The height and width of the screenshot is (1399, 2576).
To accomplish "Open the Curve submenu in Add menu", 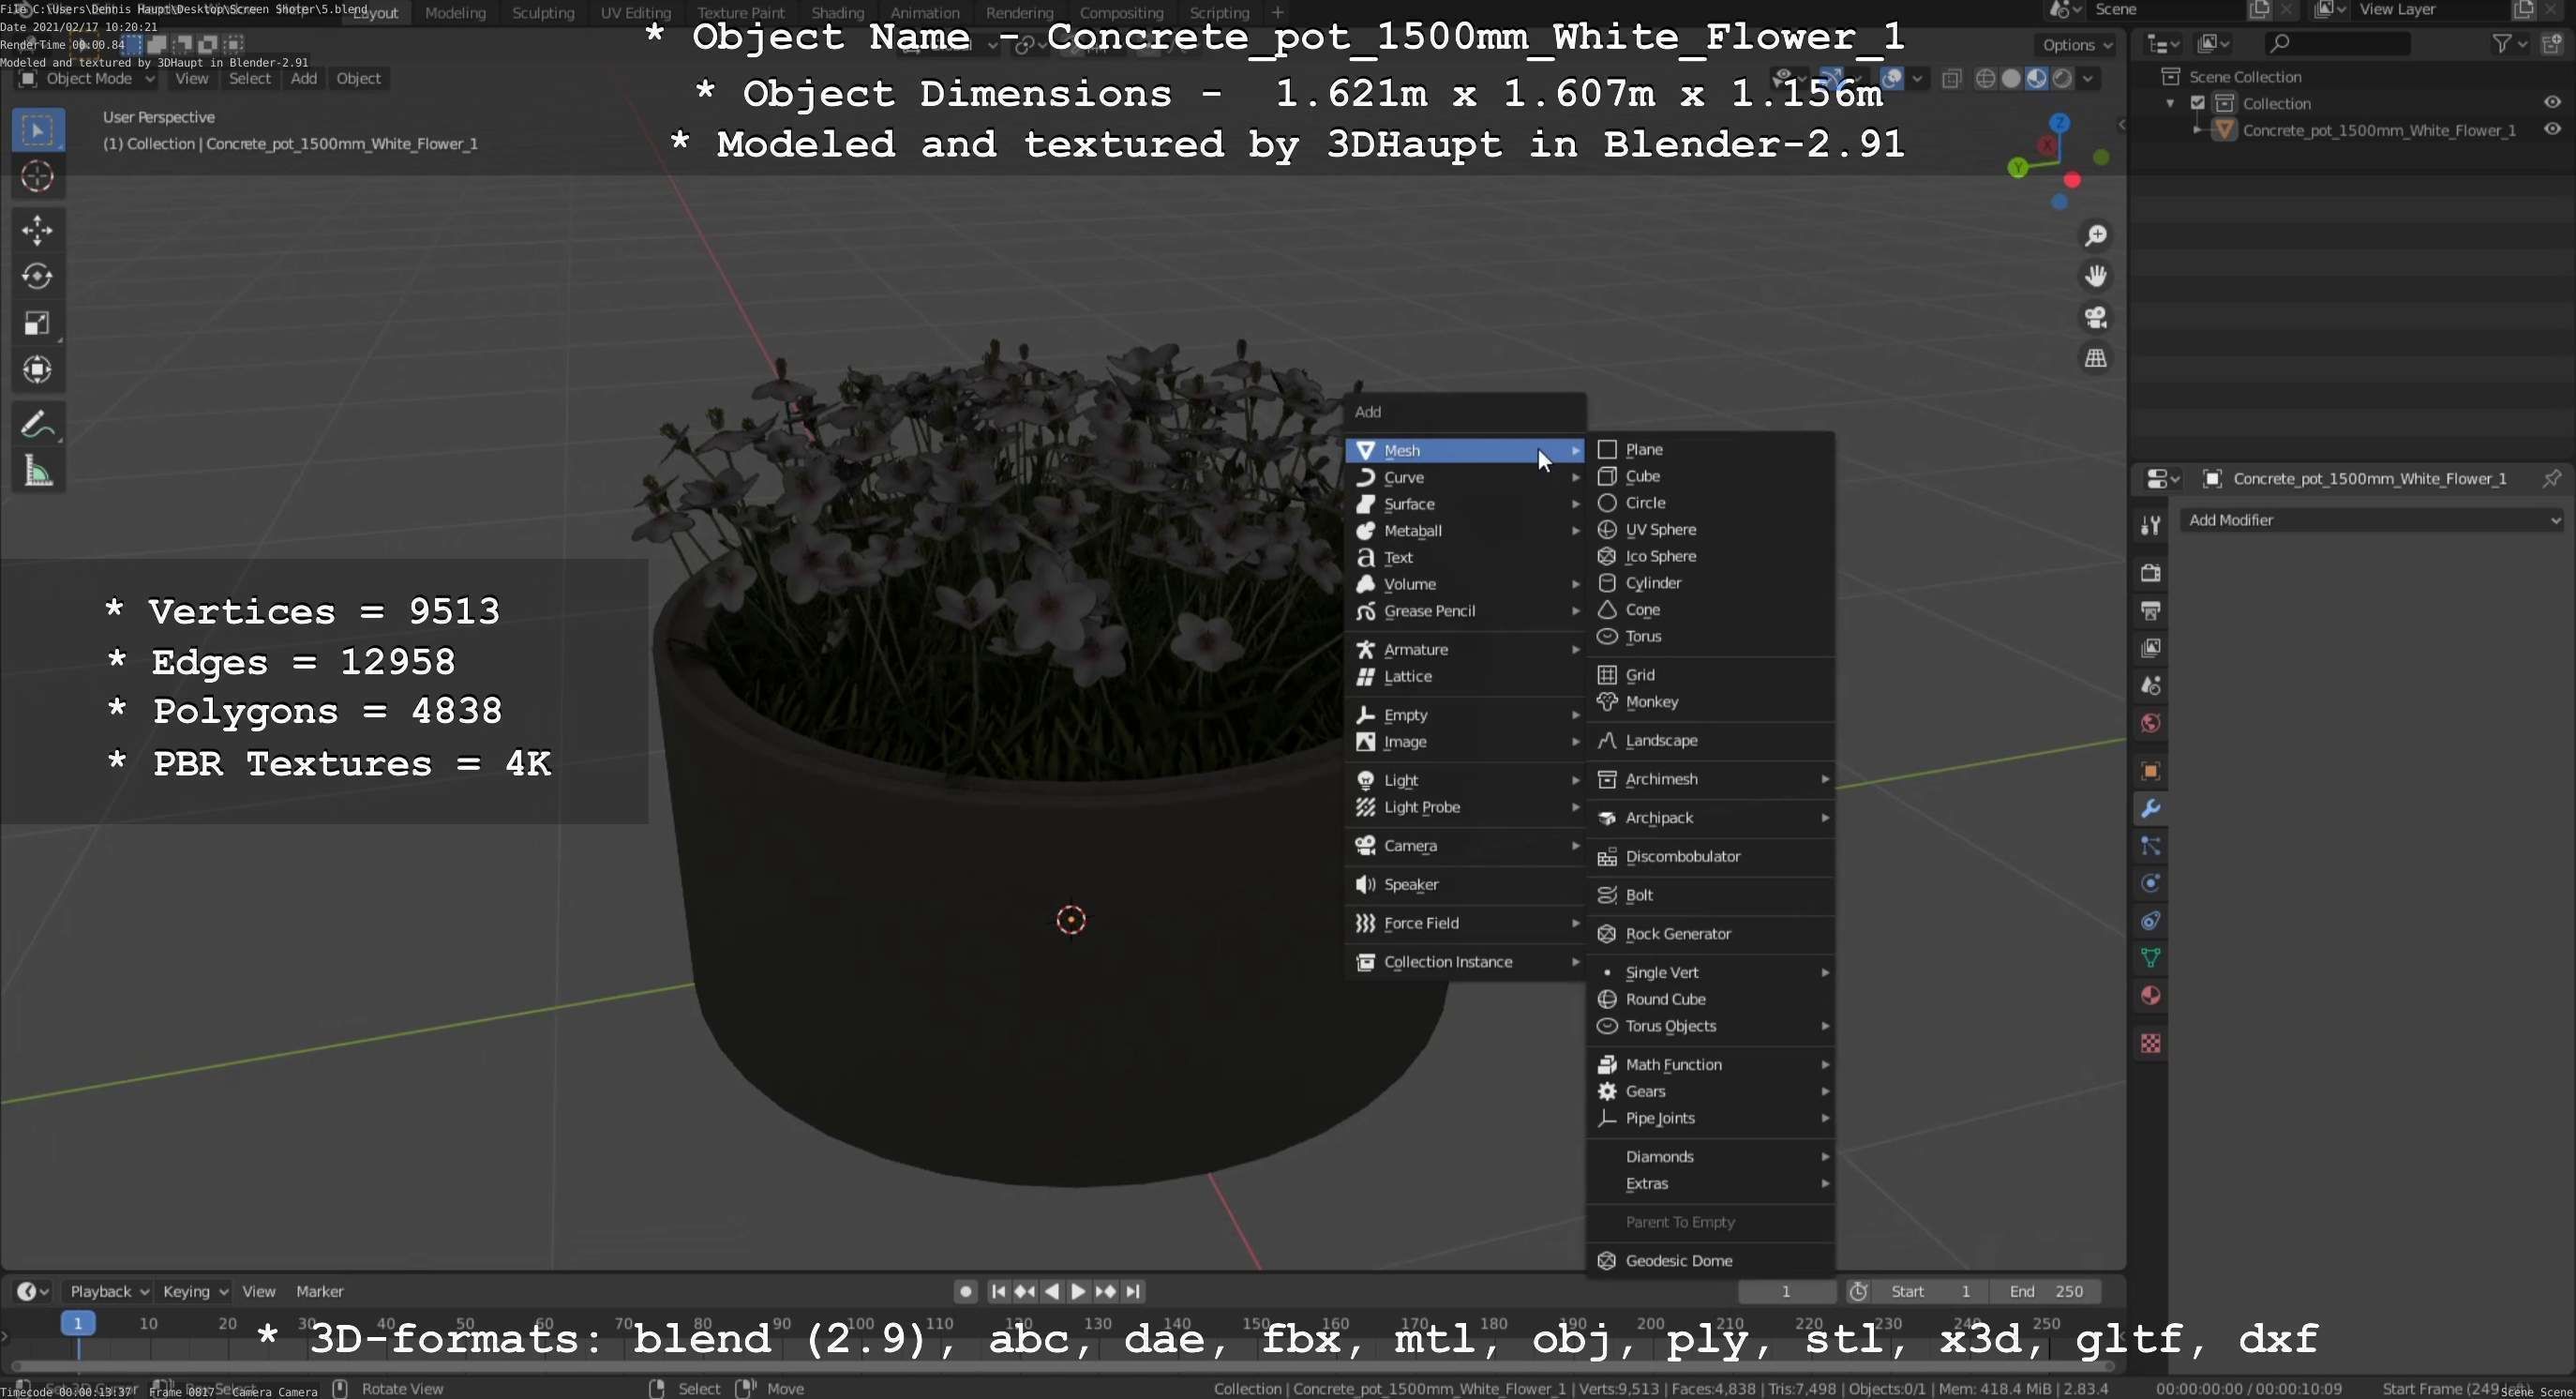I will tap(1465, 477).
